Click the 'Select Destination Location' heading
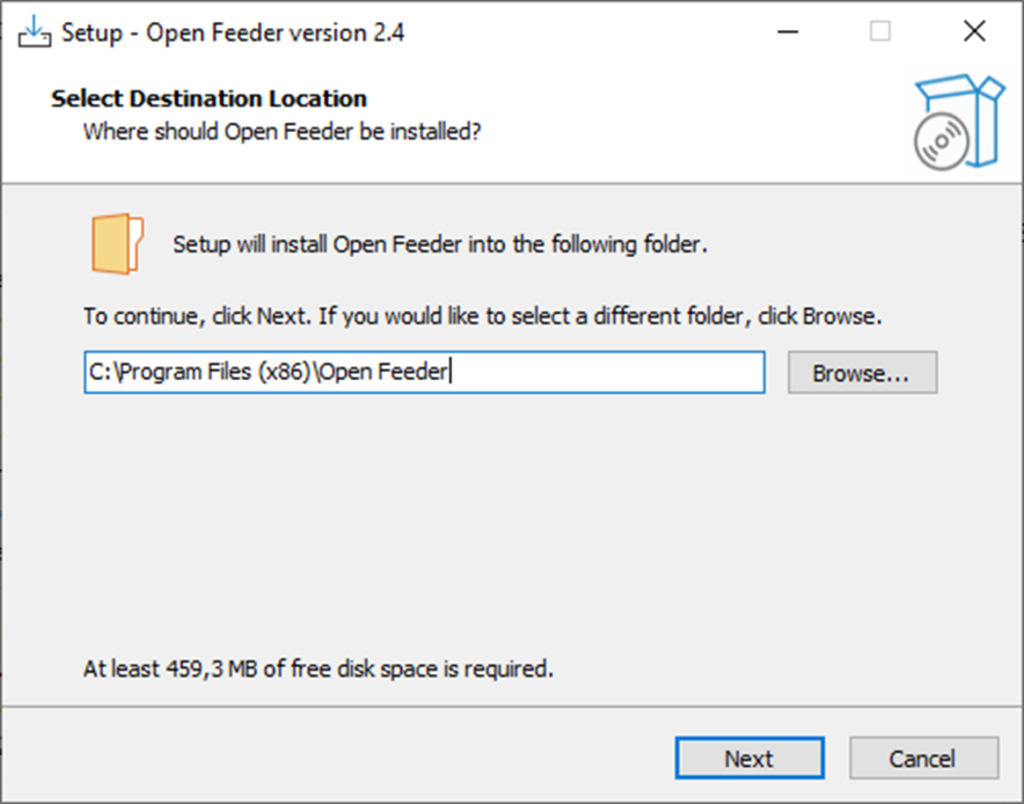 coord(209,99)
